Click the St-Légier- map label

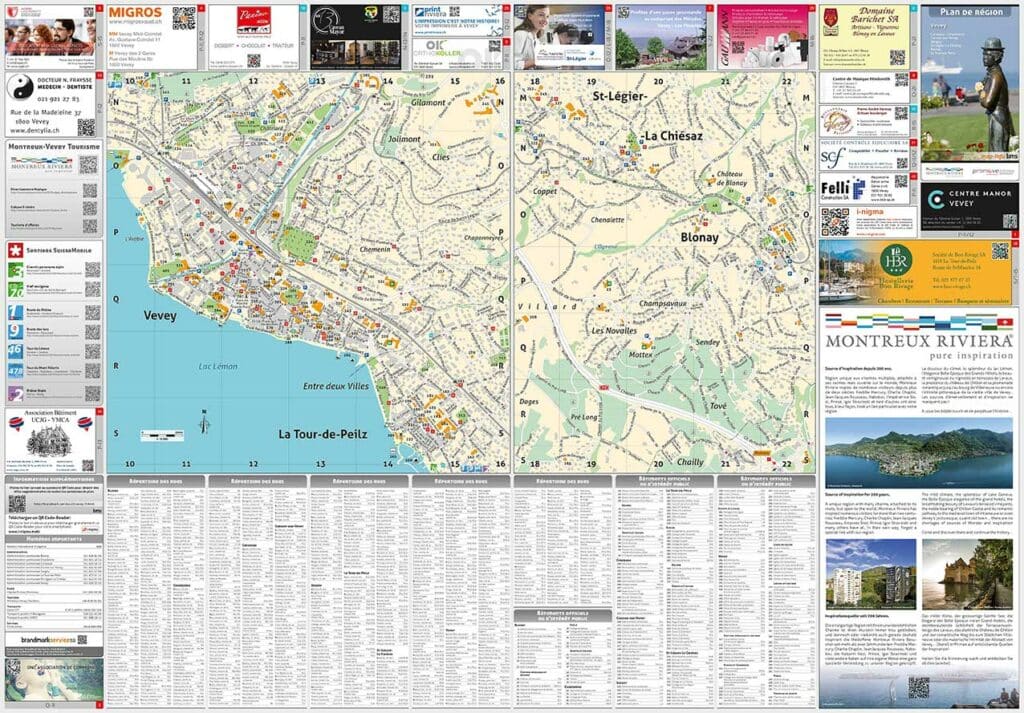[x=620, y=97]
